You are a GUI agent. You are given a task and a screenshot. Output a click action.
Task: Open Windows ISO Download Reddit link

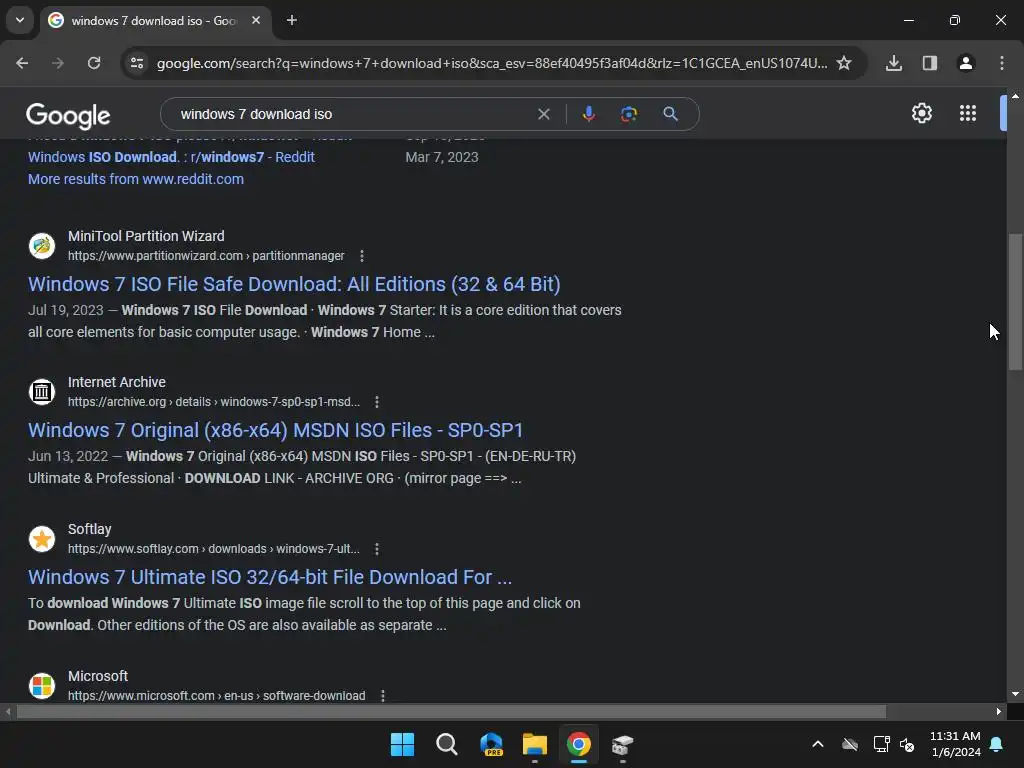pyautogui.click(x=171, y=157)
